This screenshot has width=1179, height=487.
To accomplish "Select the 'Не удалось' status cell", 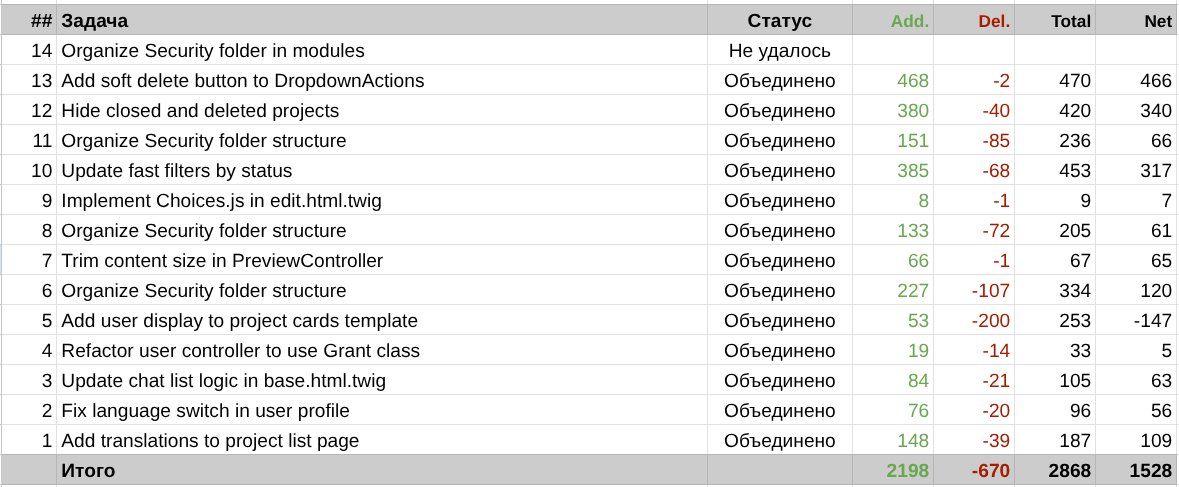I will point(779,51).
